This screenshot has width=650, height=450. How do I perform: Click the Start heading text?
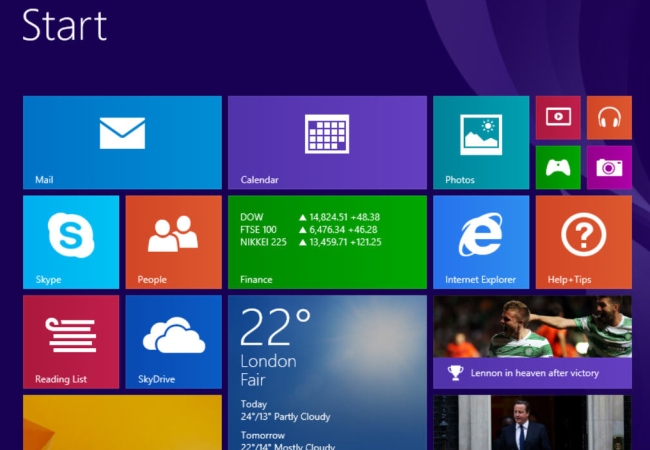64,25
